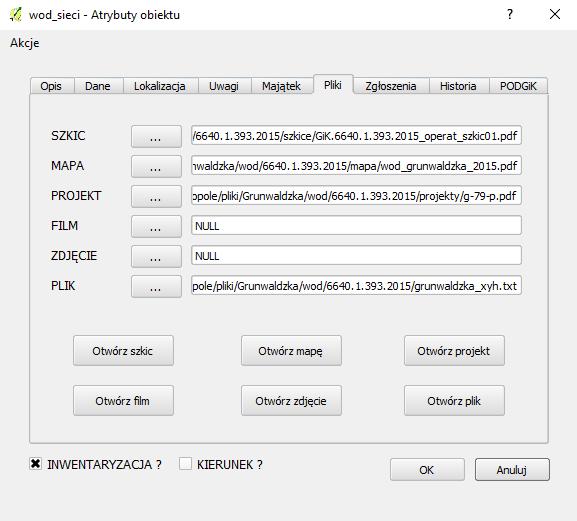Click Otwórz plik button
Image resolution: width=577 pixels, height=521 pixels.
tap(454, 401)
